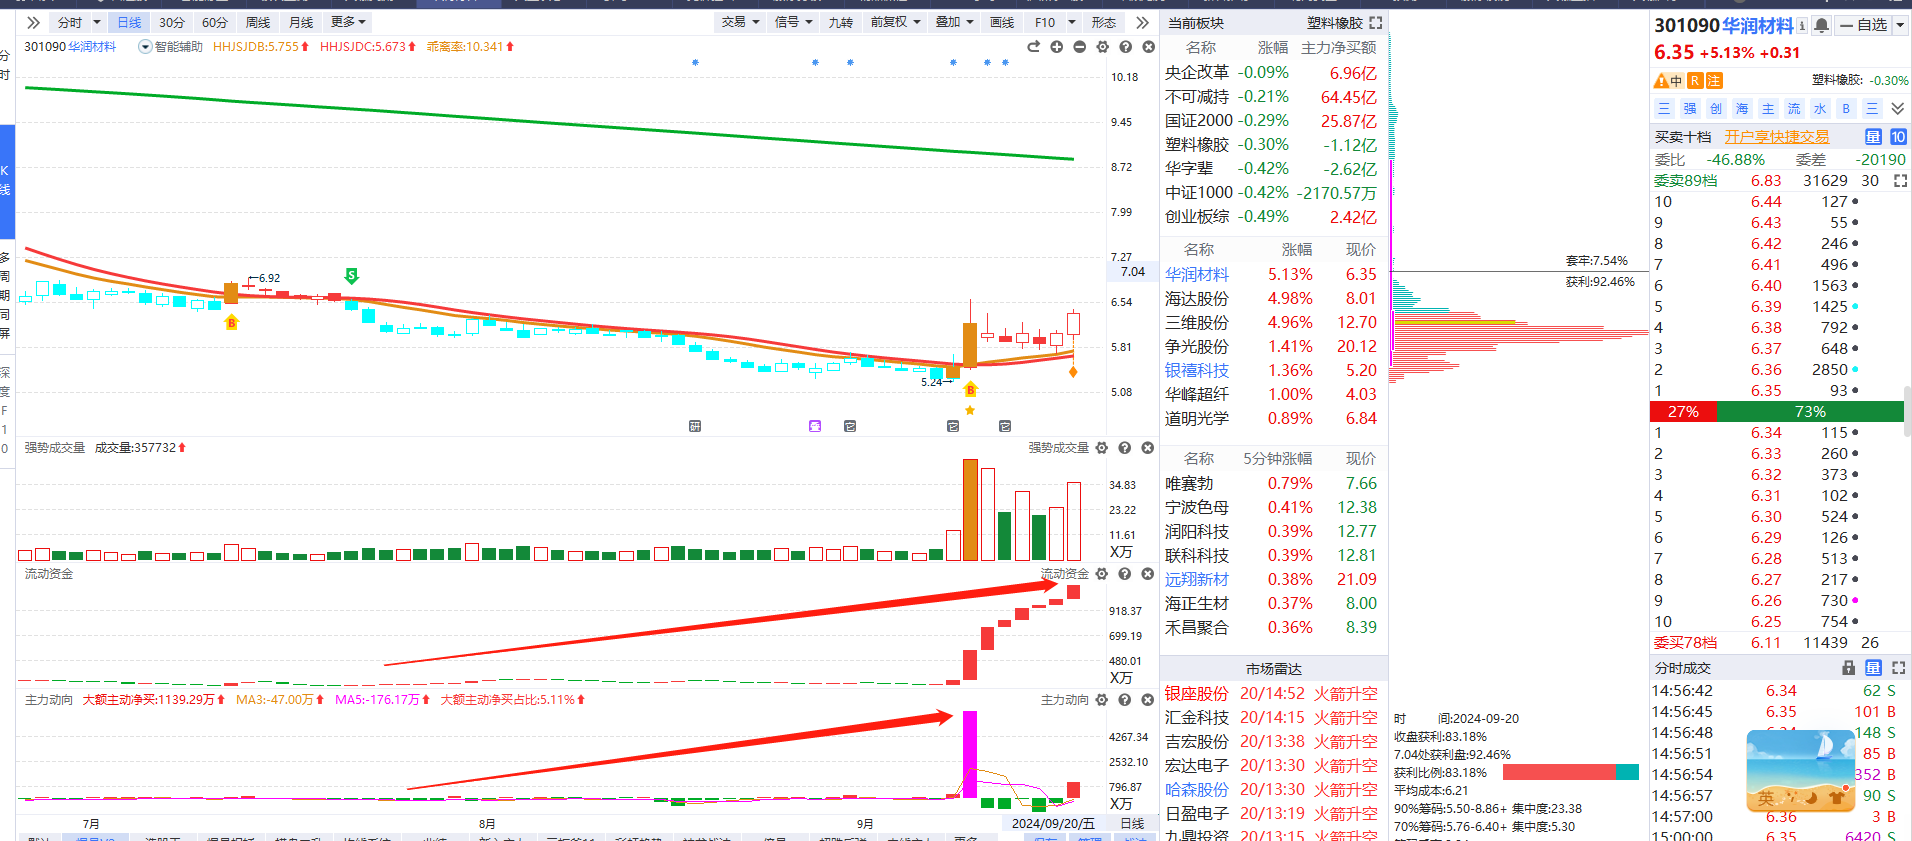Open help for 主力动向 indicator

point(1125,700)
